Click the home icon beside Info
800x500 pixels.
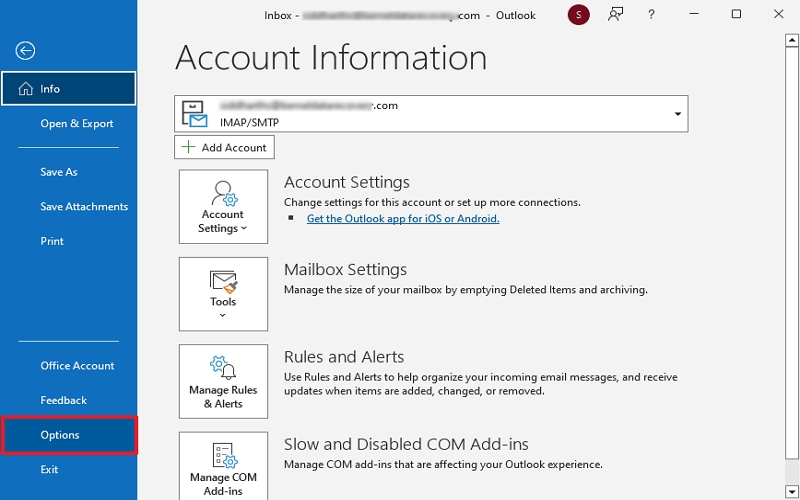26,89
